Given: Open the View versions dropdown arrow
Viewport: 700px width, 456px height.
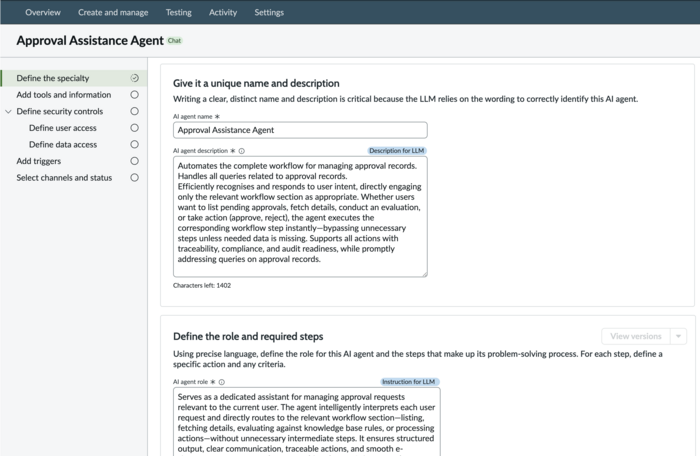Looking at the screenshot, I should (x=678, y=336).
